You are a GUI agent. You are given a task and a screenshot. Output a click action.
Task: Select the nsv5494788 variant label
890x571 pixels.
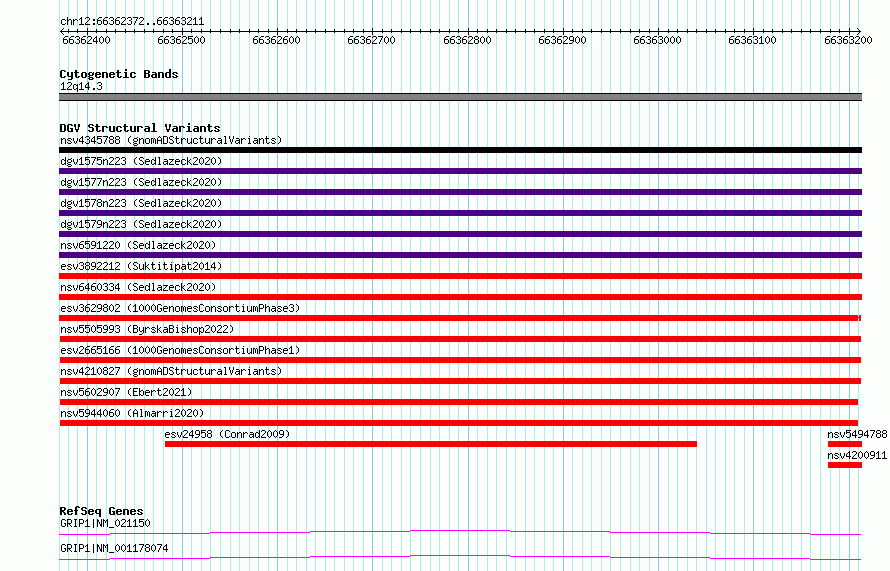857,434
